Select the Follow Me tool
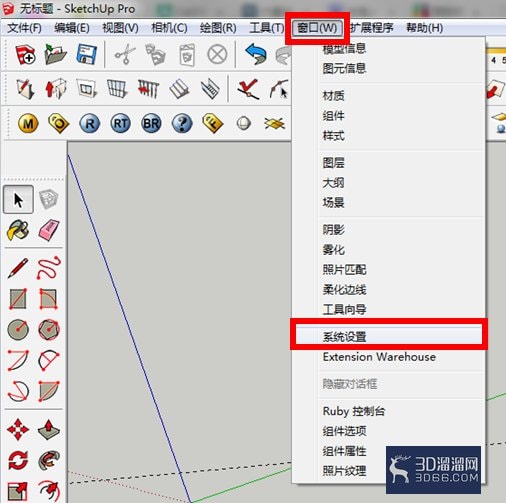 pyautogui.click(x=49, y=460)
